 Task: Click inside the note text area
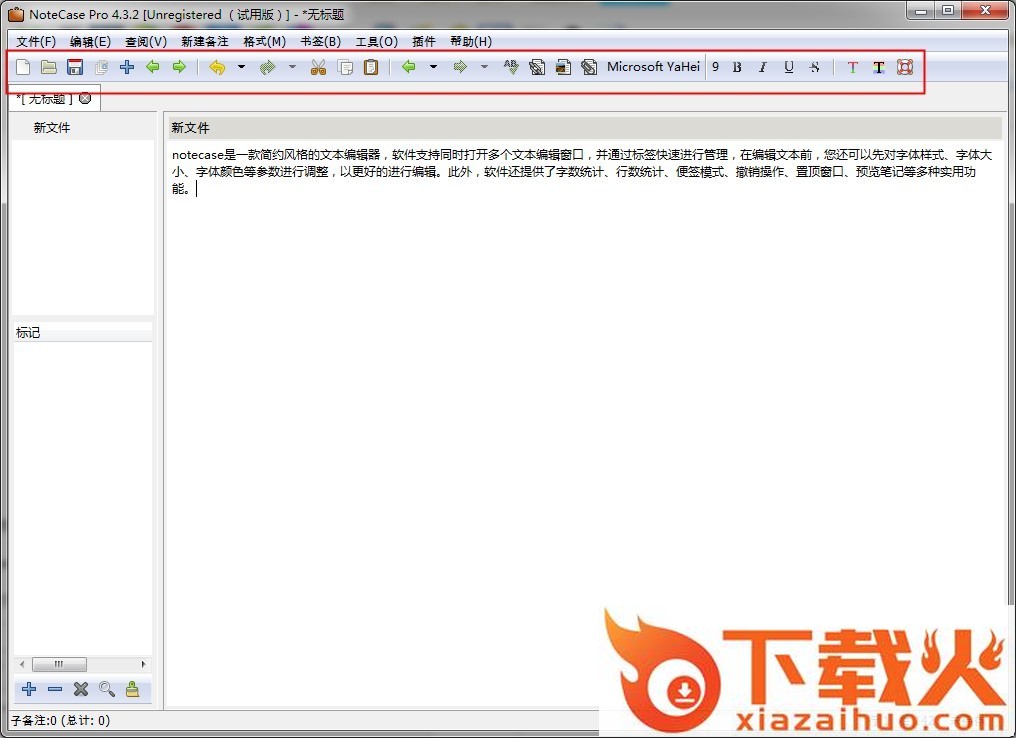click(585, 421)
